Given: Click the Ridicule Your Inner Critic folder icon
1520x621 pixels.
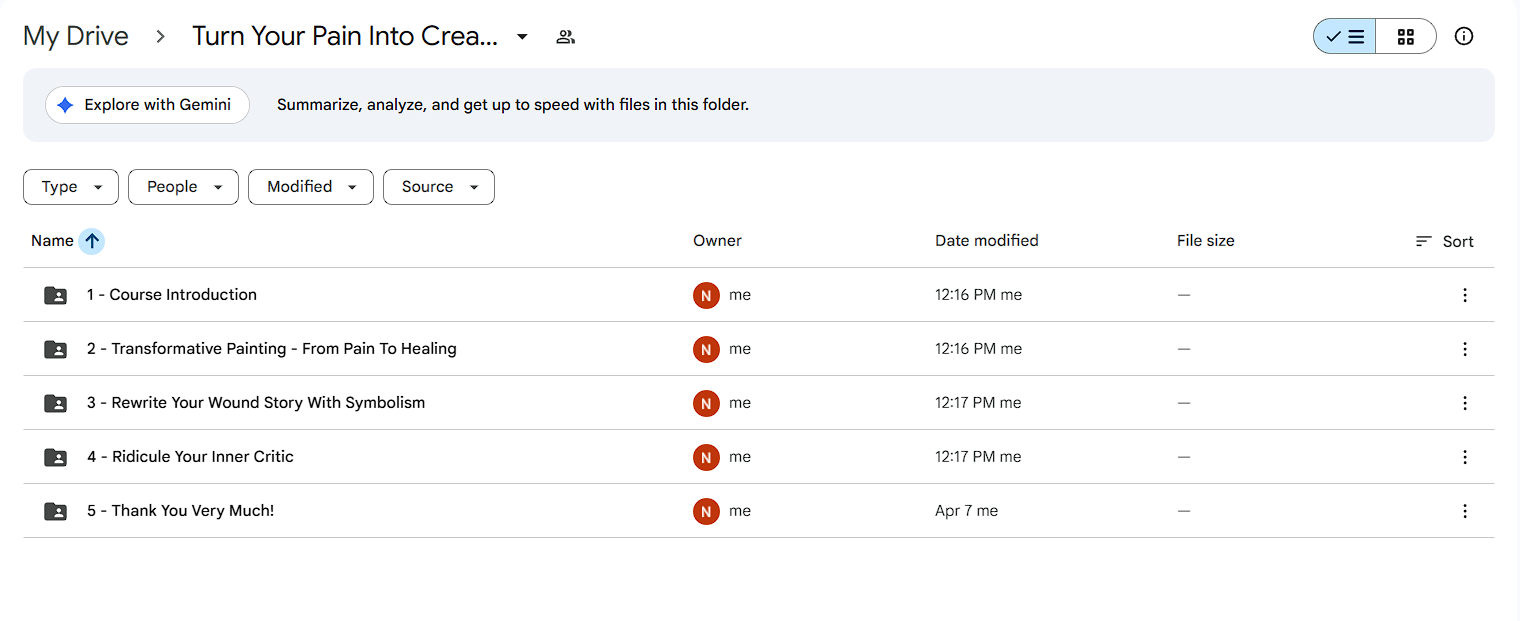Looking at the screenshot, I should pyautogui.click(x=56, y=457).
